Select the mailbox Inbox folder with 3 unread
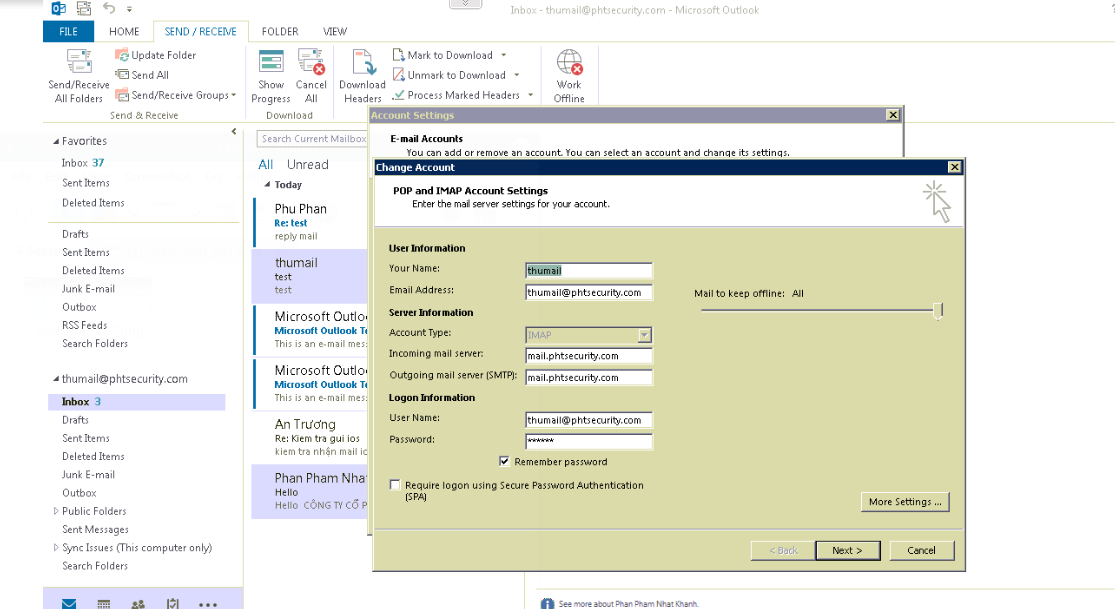The image size is (1115, 609). pos(137,402)
